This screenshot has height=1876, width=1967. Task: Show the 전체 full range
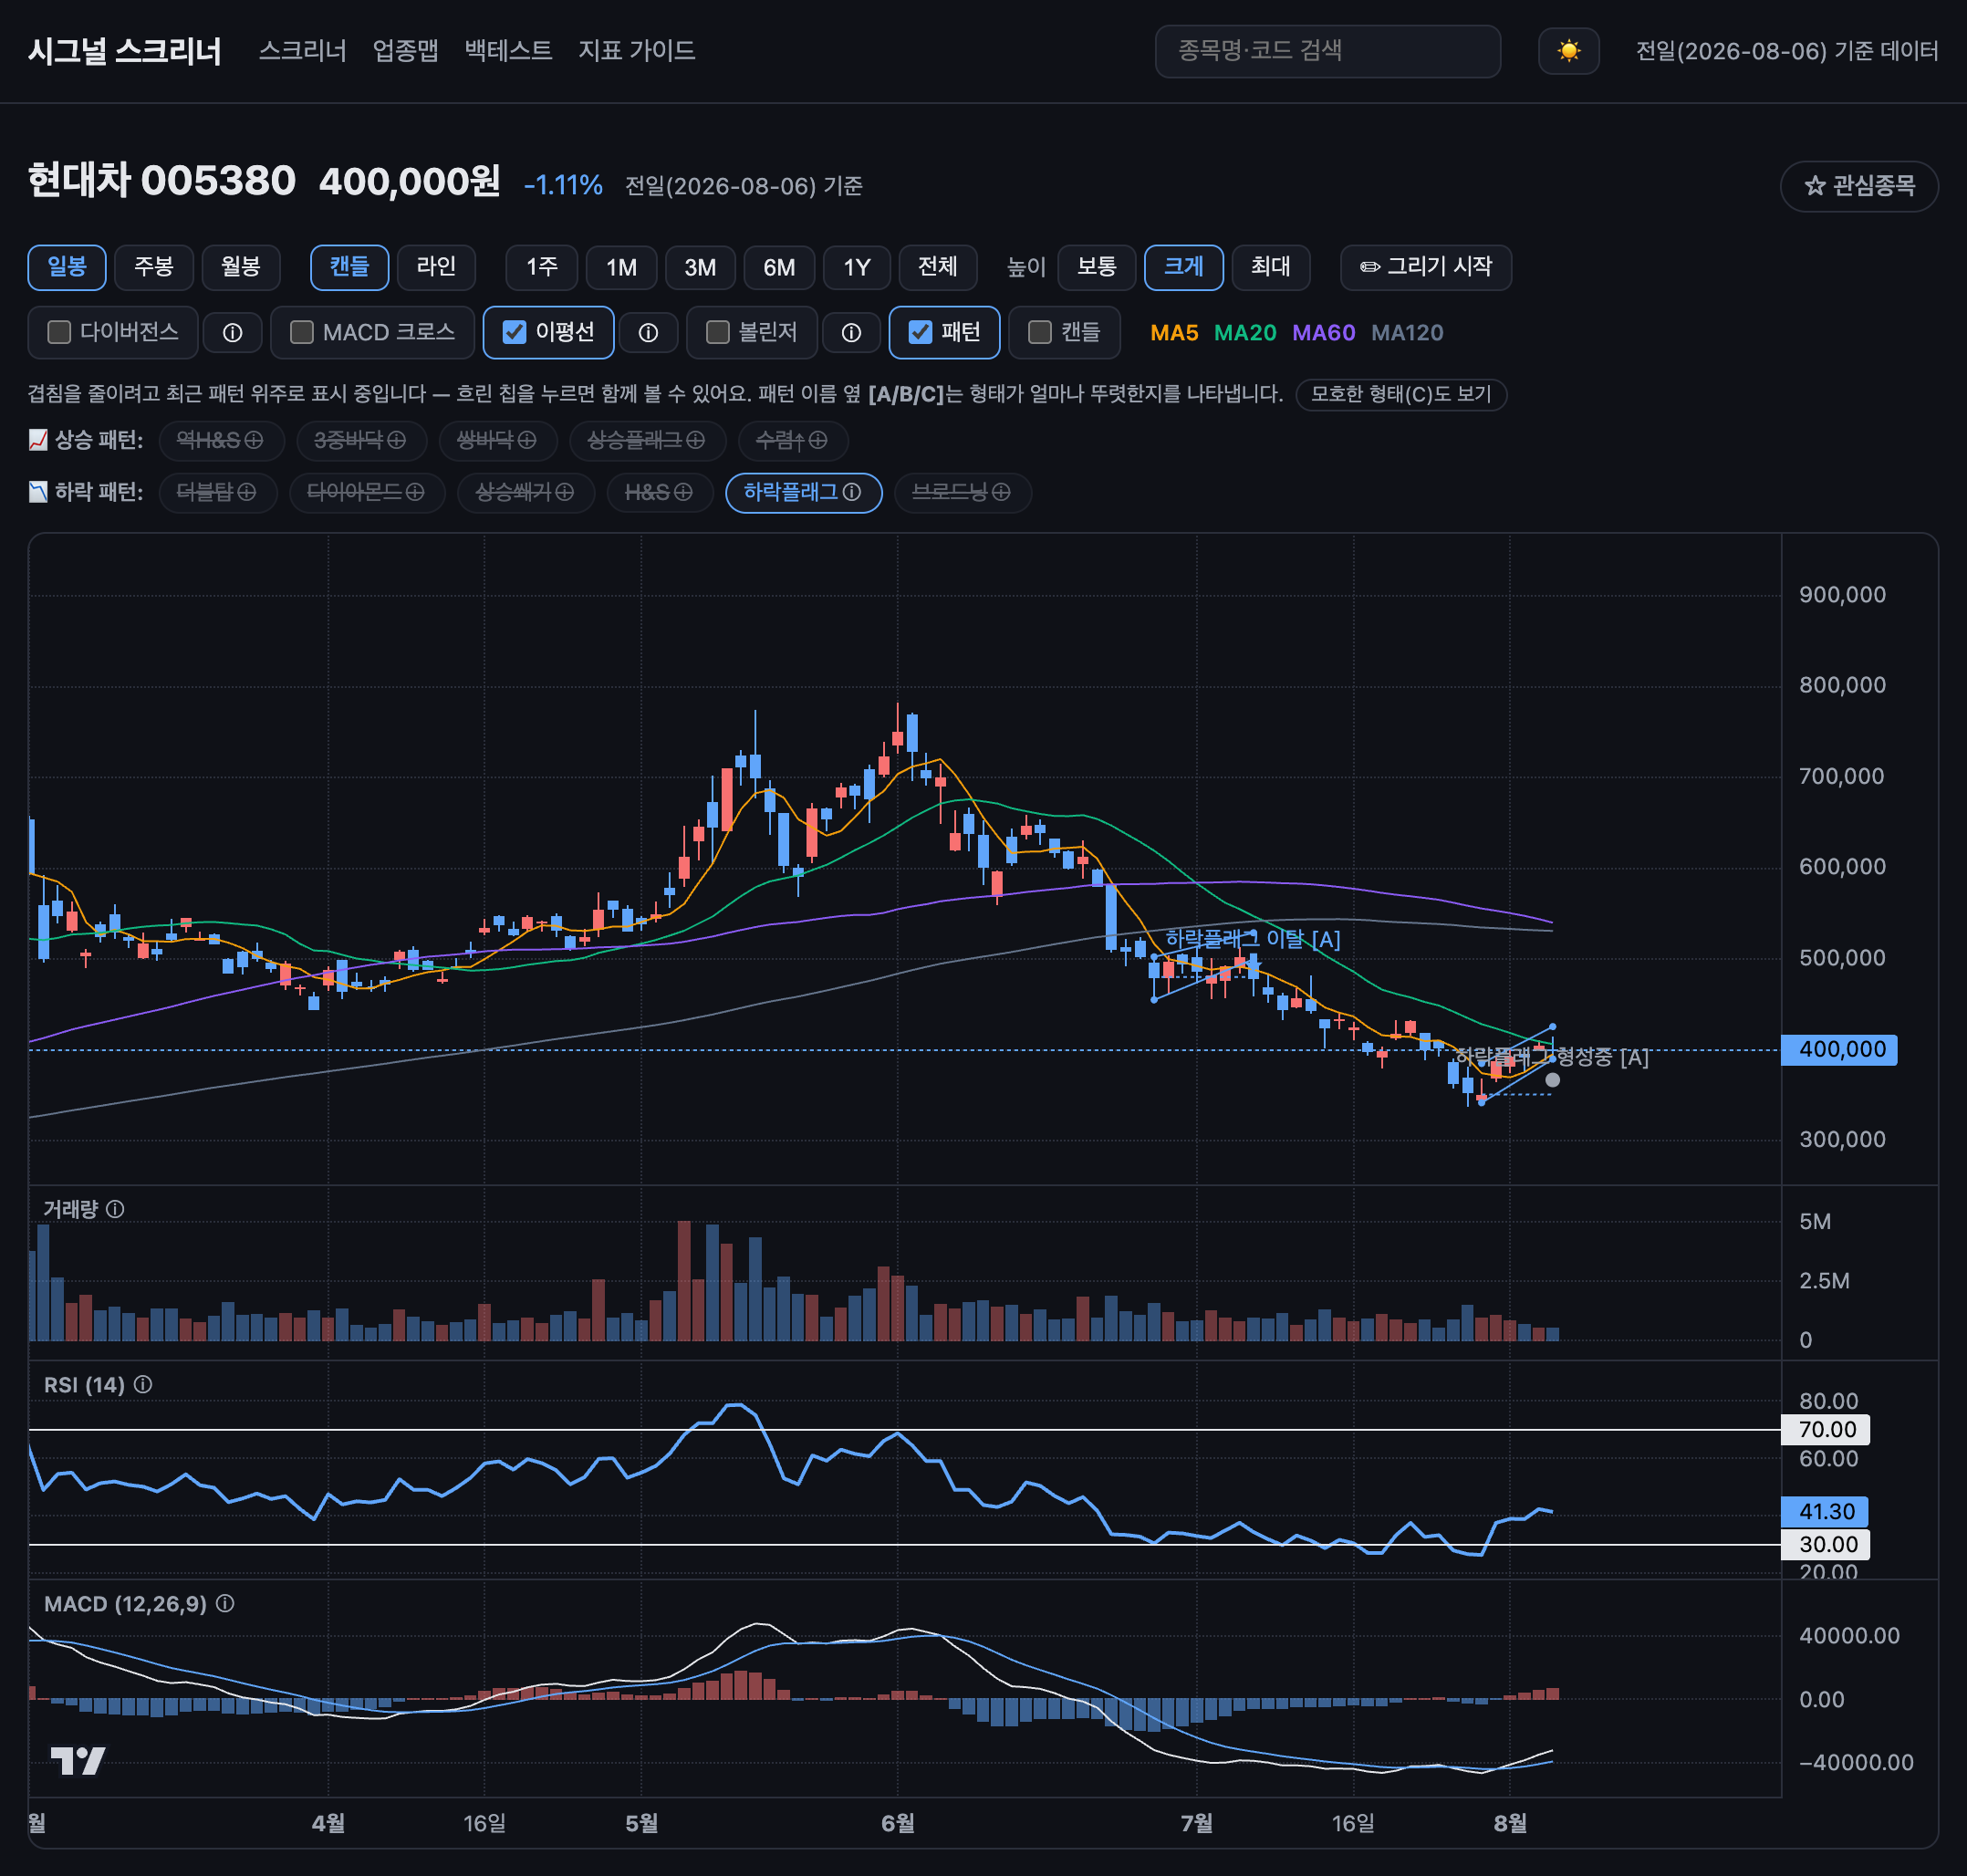[938, 267]
